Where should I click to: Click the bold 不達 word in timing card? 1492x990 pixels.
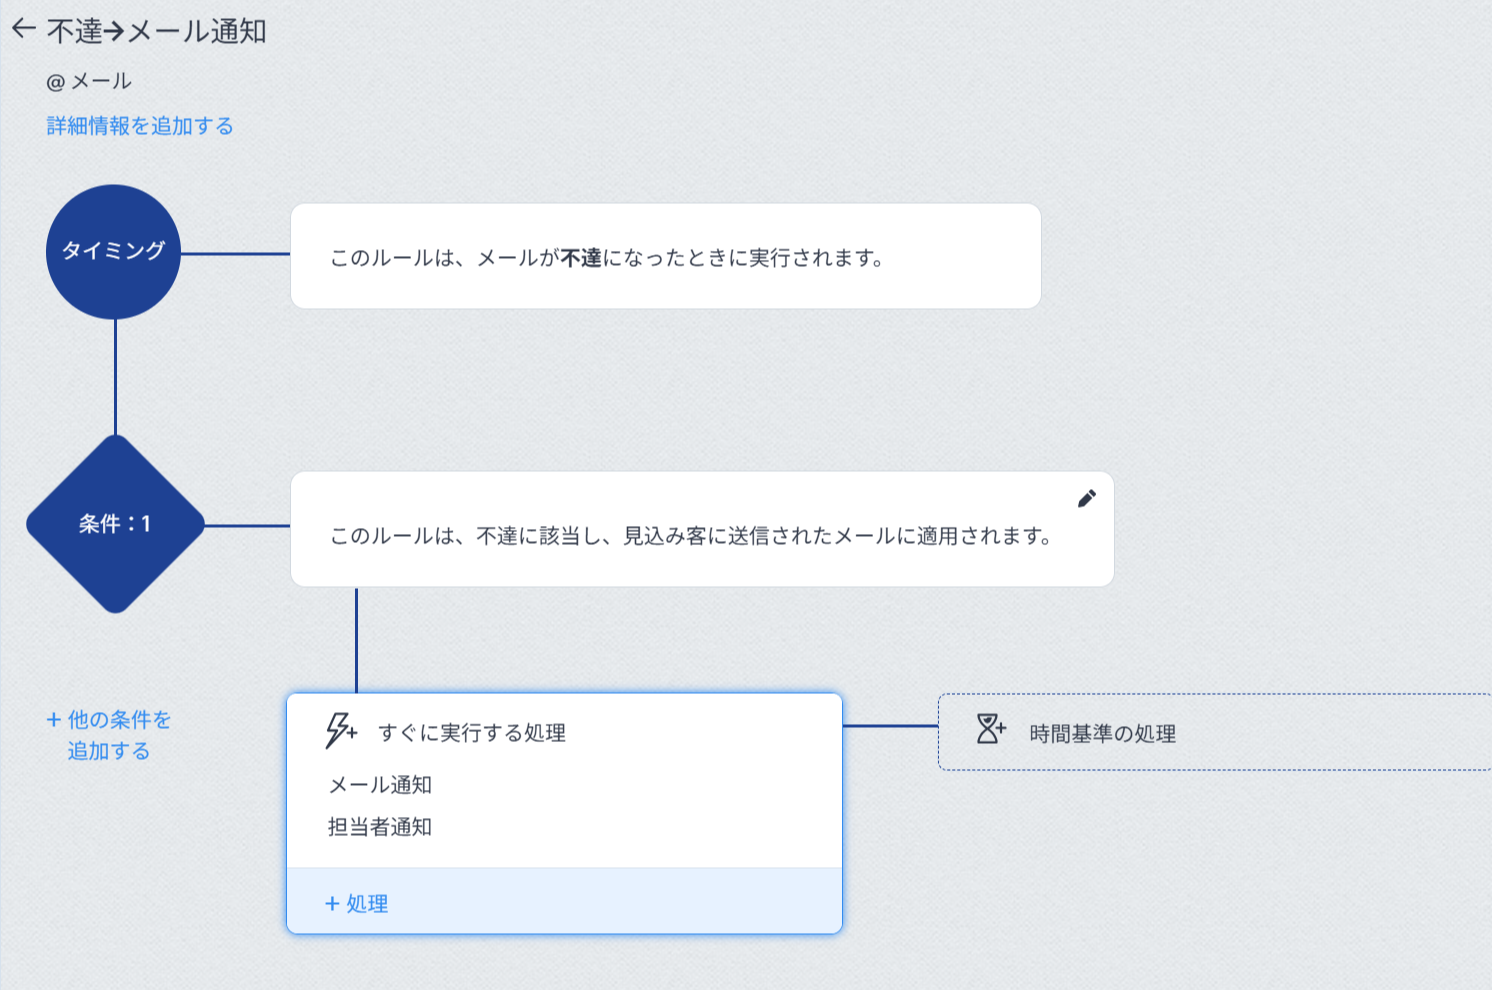click(x=581, y=258)
